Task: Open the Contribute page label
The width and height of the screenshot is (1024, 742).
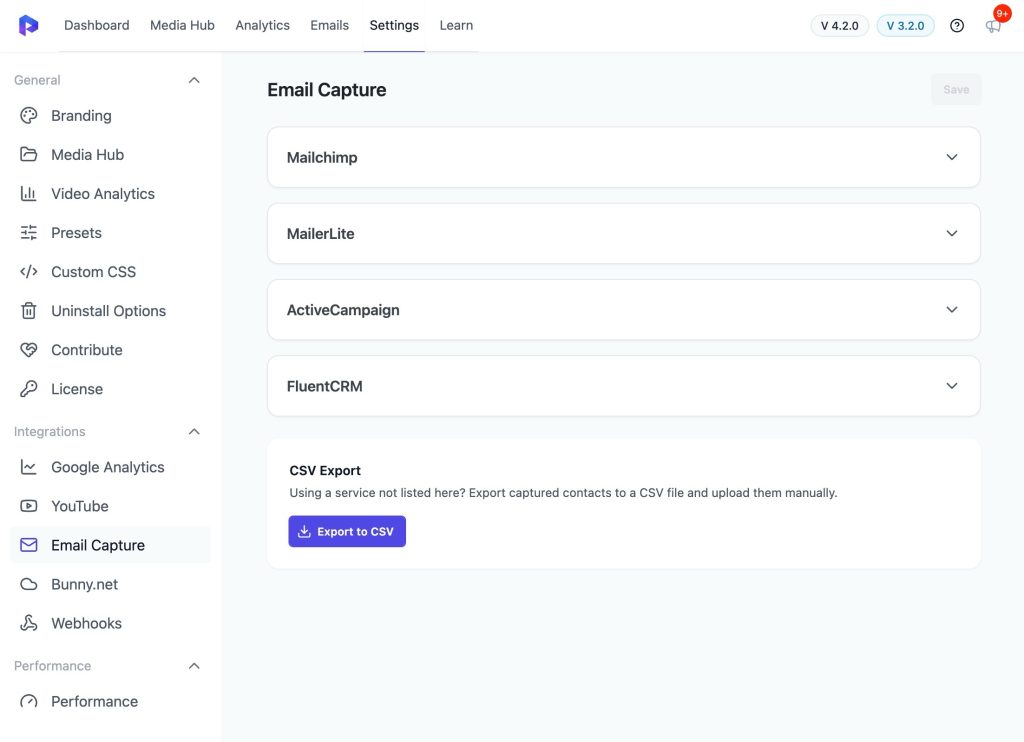Action: 87,350
